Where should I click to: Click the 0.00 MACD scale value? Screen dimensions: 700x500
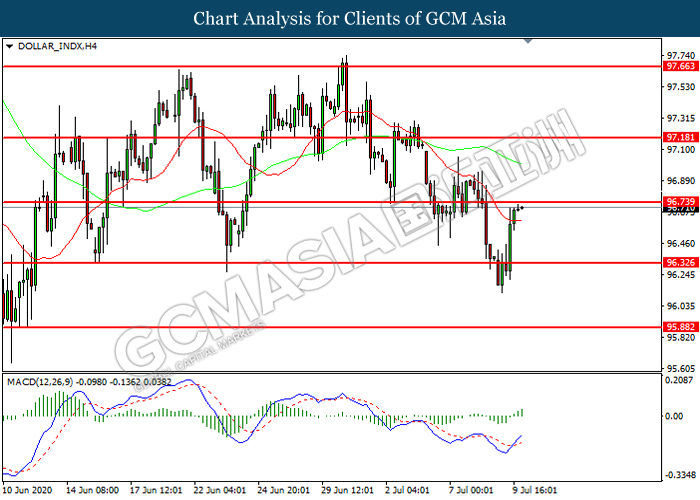pyautogui.click(x=674, y=416)
